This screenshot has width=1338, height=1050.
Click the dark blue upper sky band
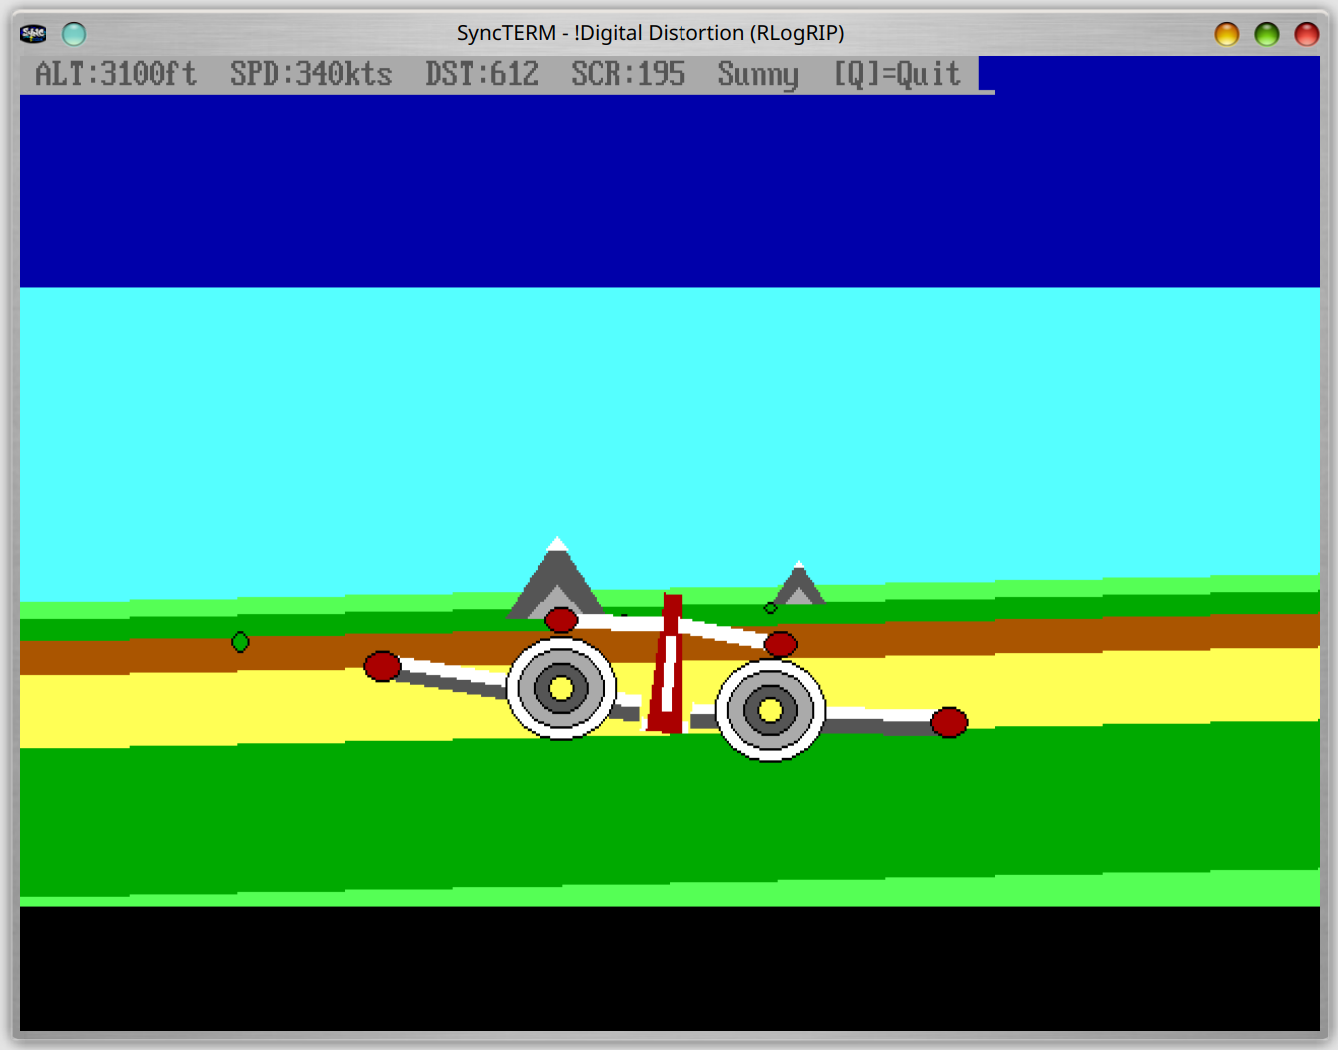(670, 190)
